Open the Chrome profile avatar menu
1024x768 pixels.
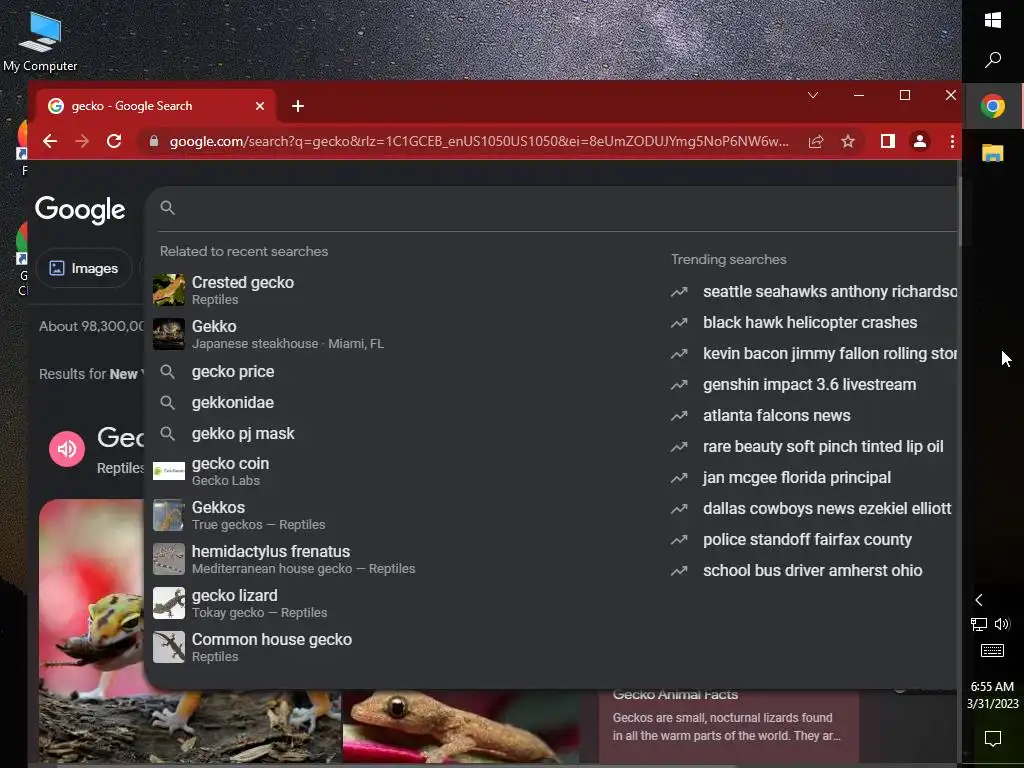click(920, 141)
